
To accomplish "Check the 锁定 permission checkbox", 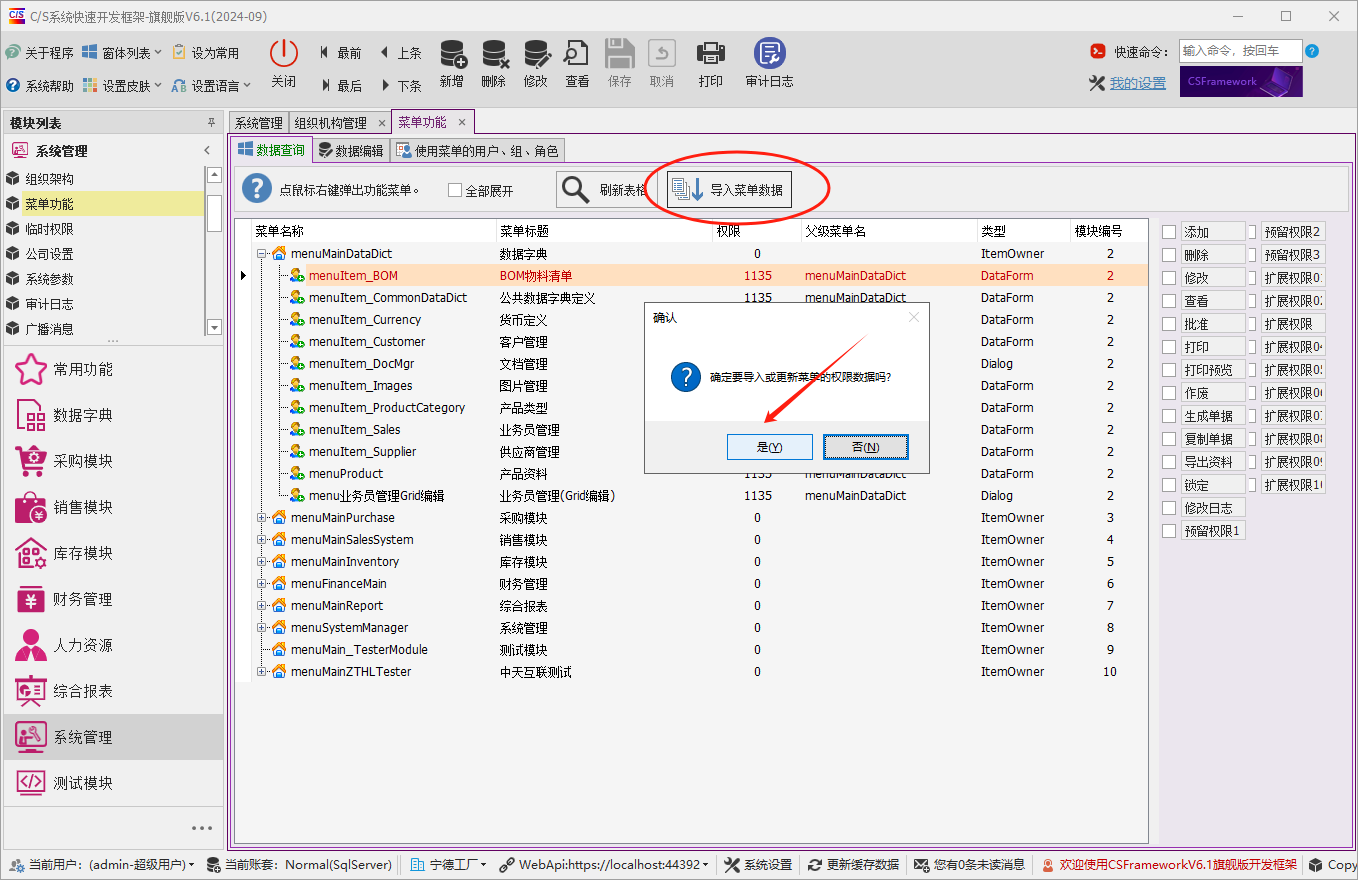I will point(1169,485).
